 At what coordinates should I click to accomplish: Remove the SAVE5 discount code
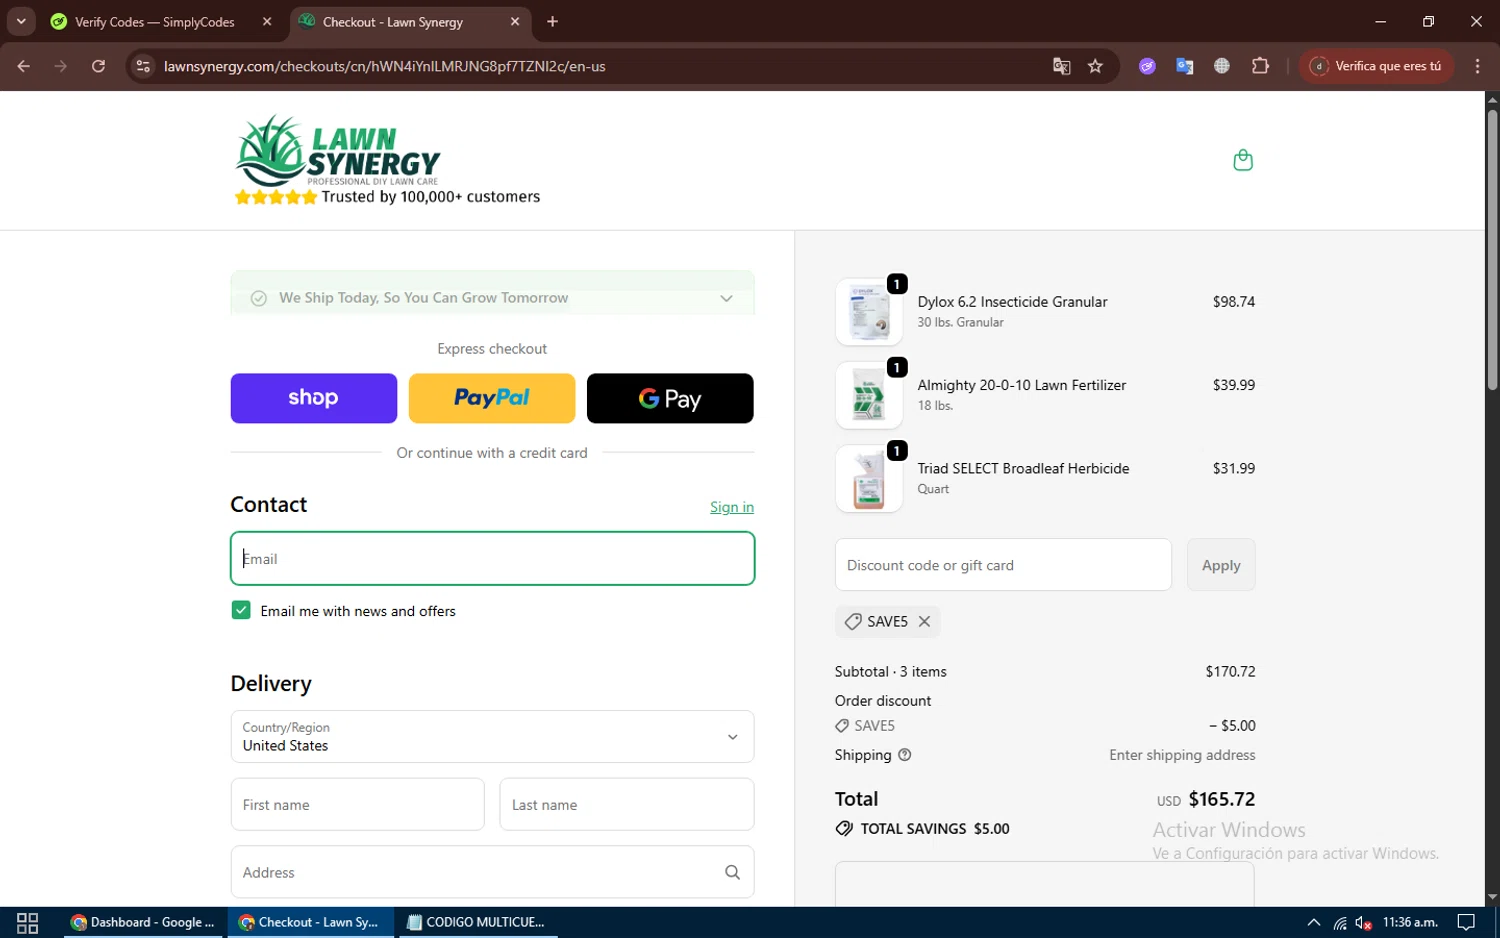[924, 621]
